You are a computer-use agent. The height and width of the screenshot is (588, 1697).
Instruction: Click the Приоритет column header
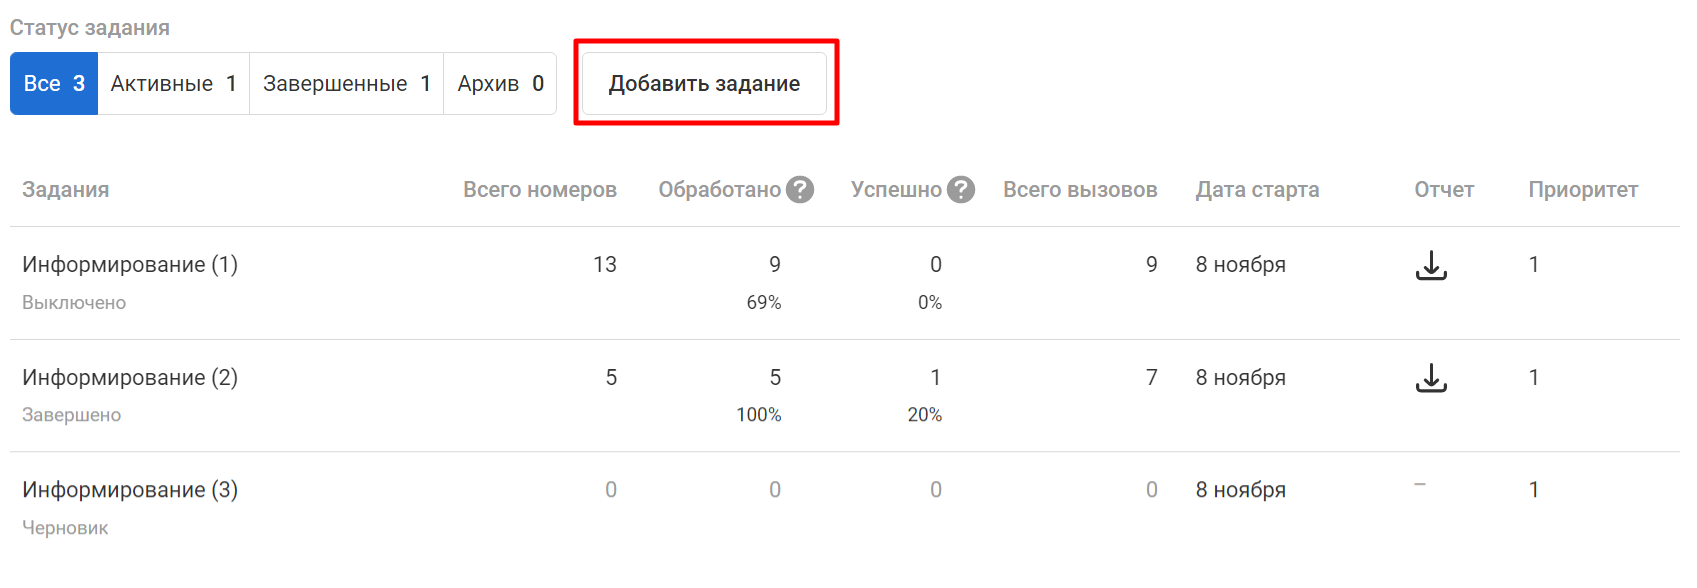pos(1583,190)
